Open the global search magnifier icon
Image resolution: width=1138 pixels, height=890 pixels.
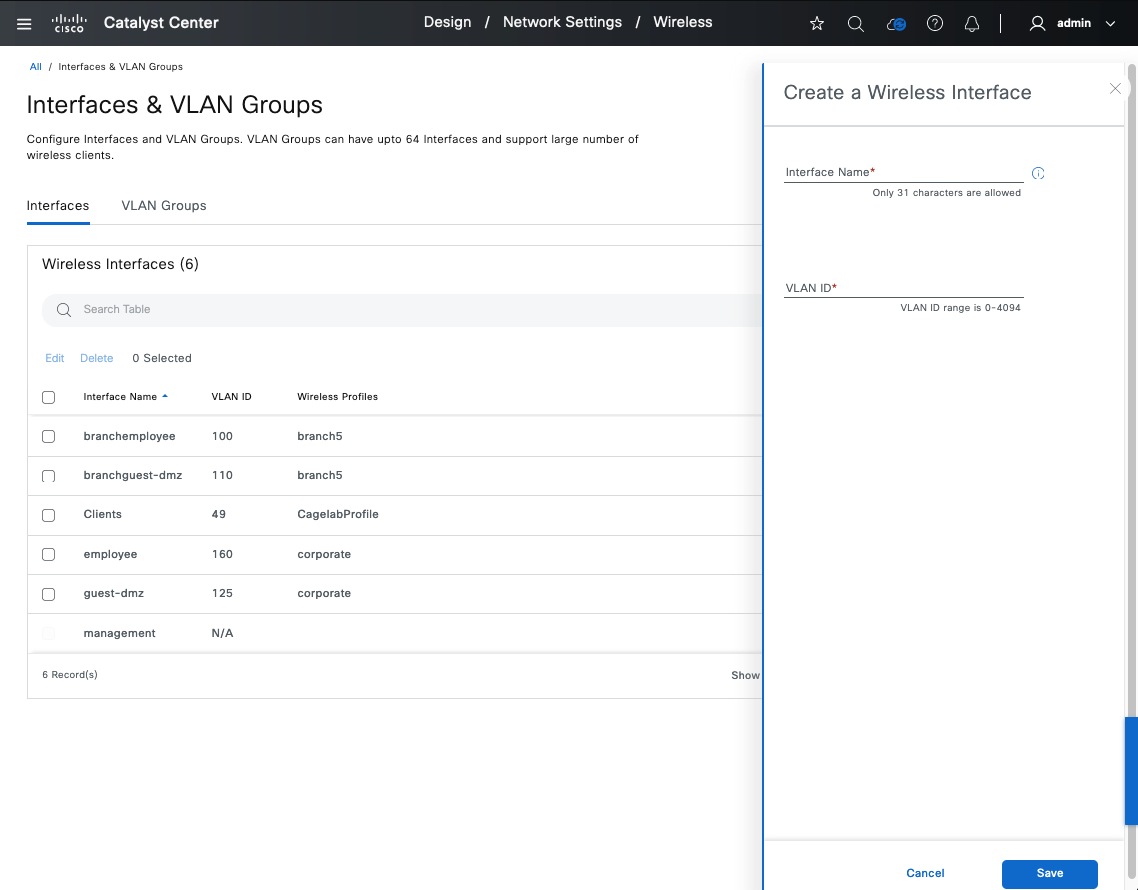pyautogui.click(x=856, y=23)
